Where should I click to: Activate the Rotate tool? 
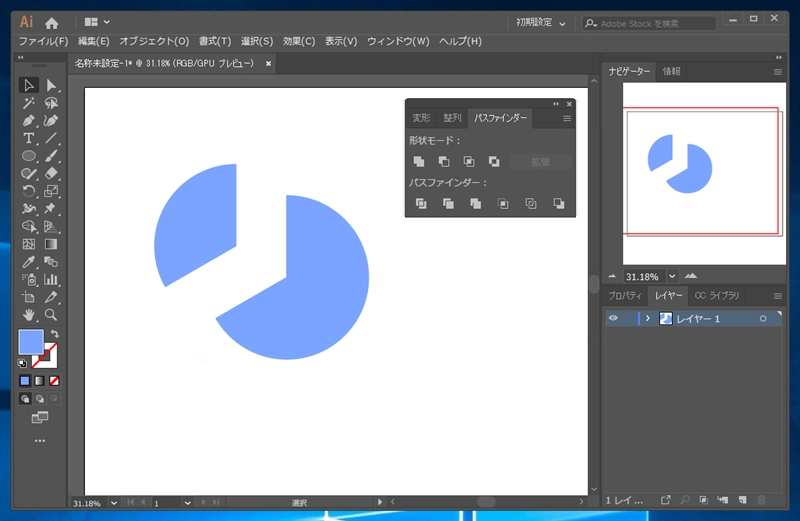(x=29, y=191)
